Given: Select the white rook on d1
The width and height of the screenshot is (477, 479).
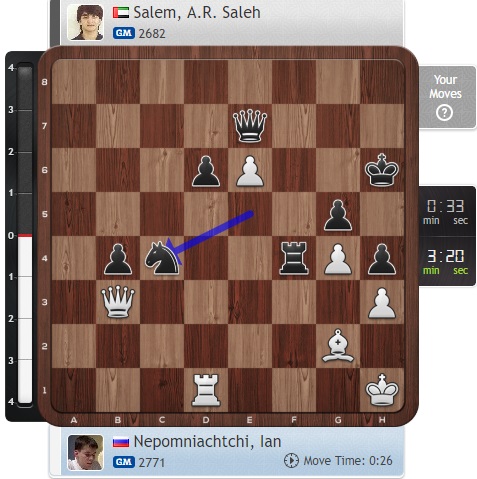Looking at the screenshot, I should [206, 390].
